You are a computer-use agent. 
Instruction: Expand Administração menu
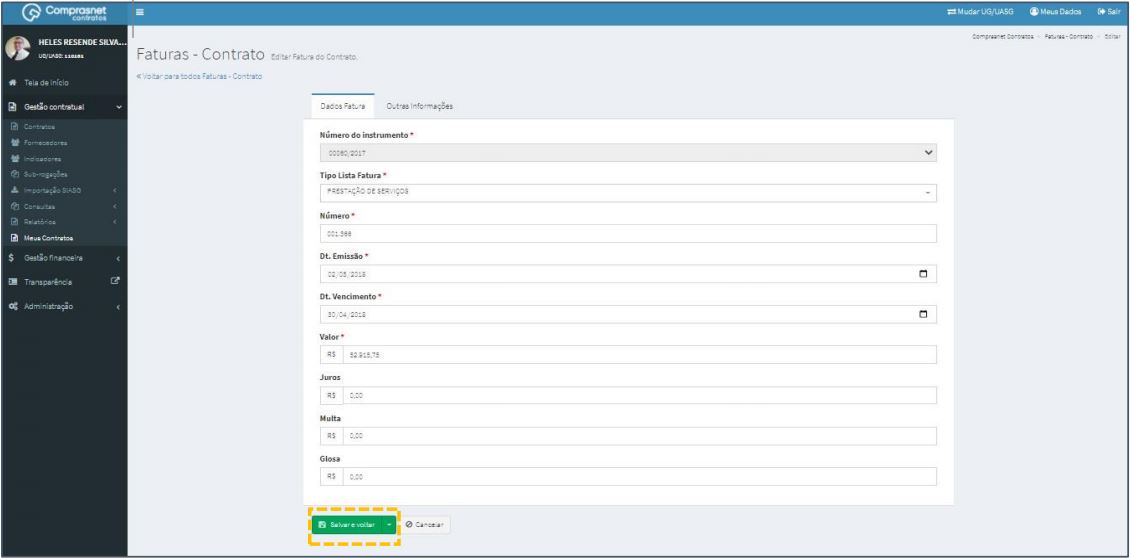[x=63, y=307]
